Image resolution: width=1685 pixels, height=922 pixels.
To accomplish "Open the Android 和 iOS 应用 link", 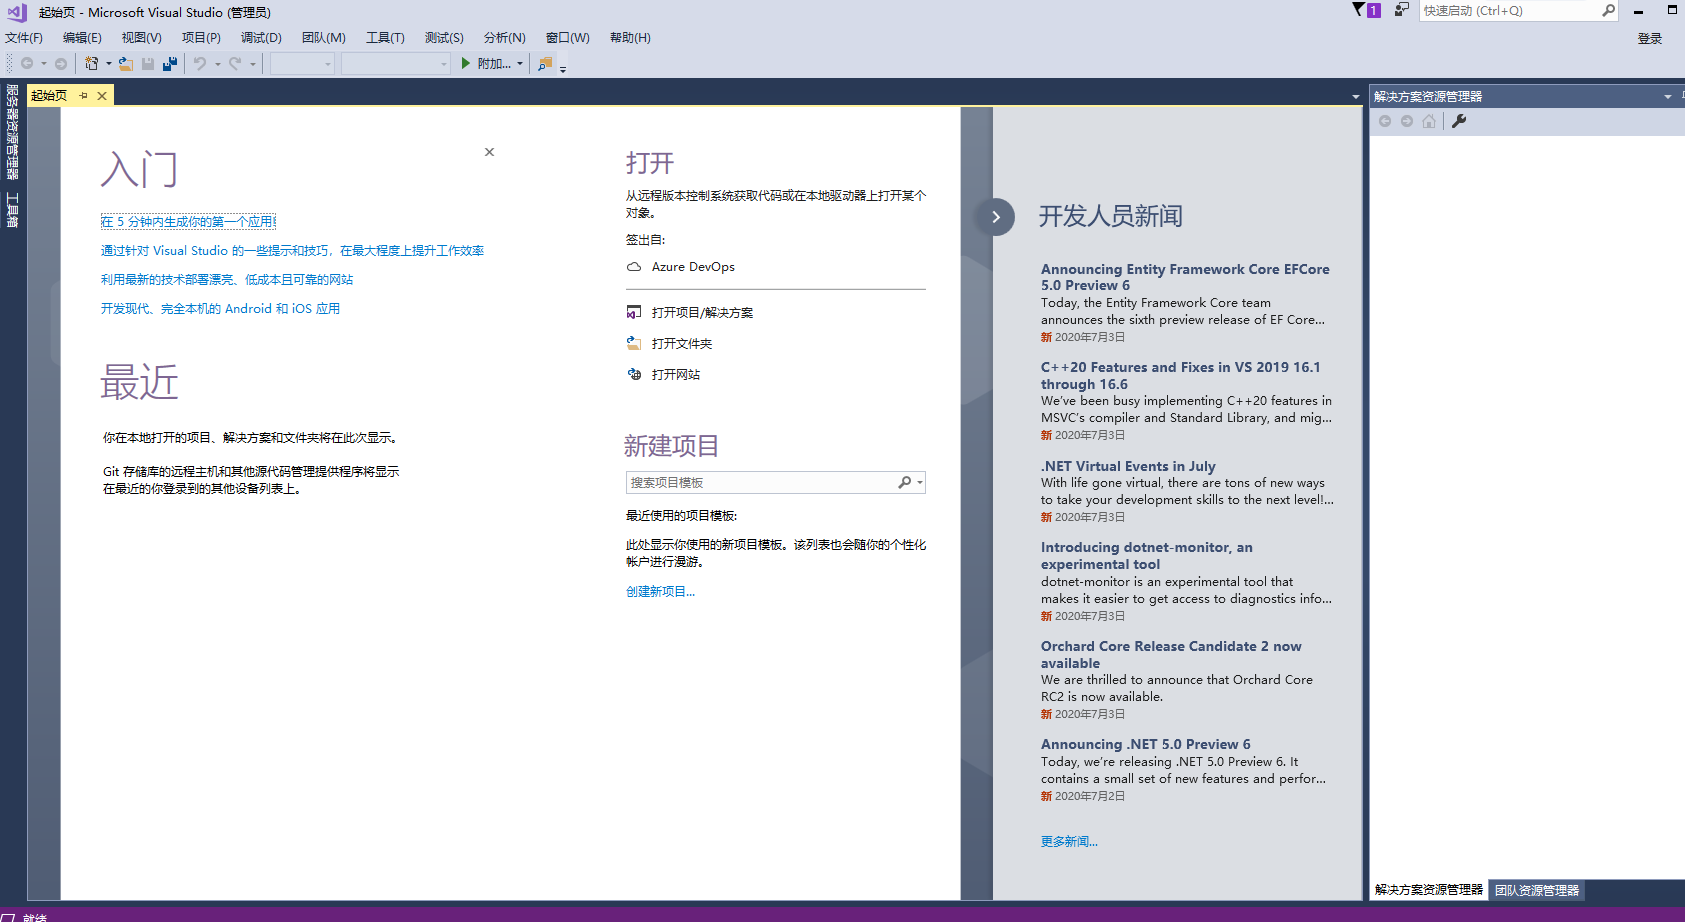I will (x=220, y=309).
